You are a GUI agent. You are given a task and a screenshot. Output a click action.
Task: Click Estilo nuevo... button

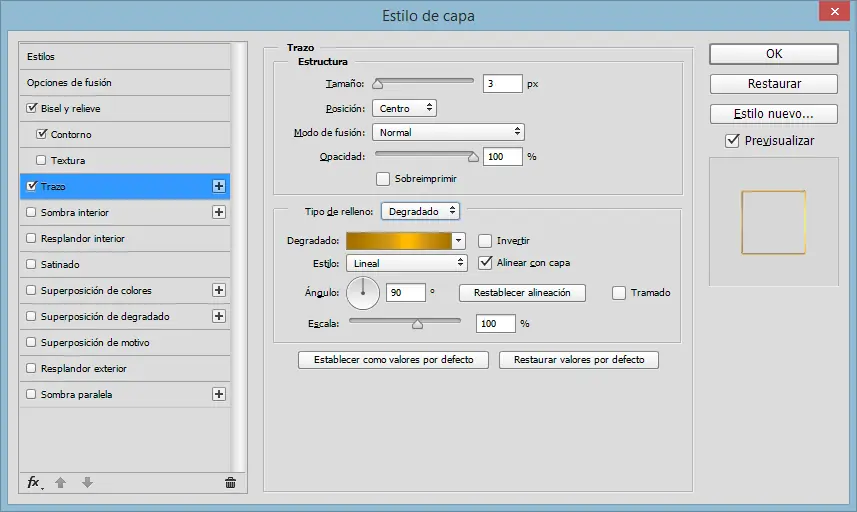[774, 114]
